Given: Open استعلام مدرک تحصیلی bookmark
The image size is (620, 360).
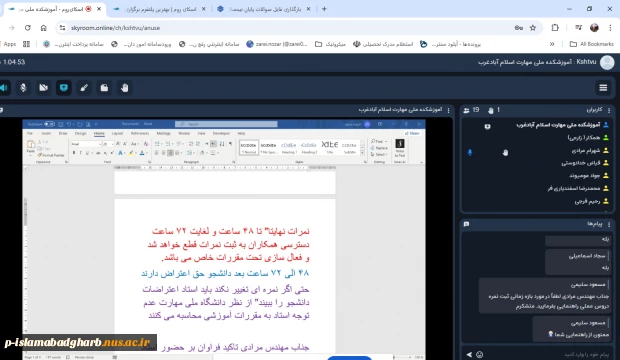Looking at the screenshot, I should coord(383,44).
